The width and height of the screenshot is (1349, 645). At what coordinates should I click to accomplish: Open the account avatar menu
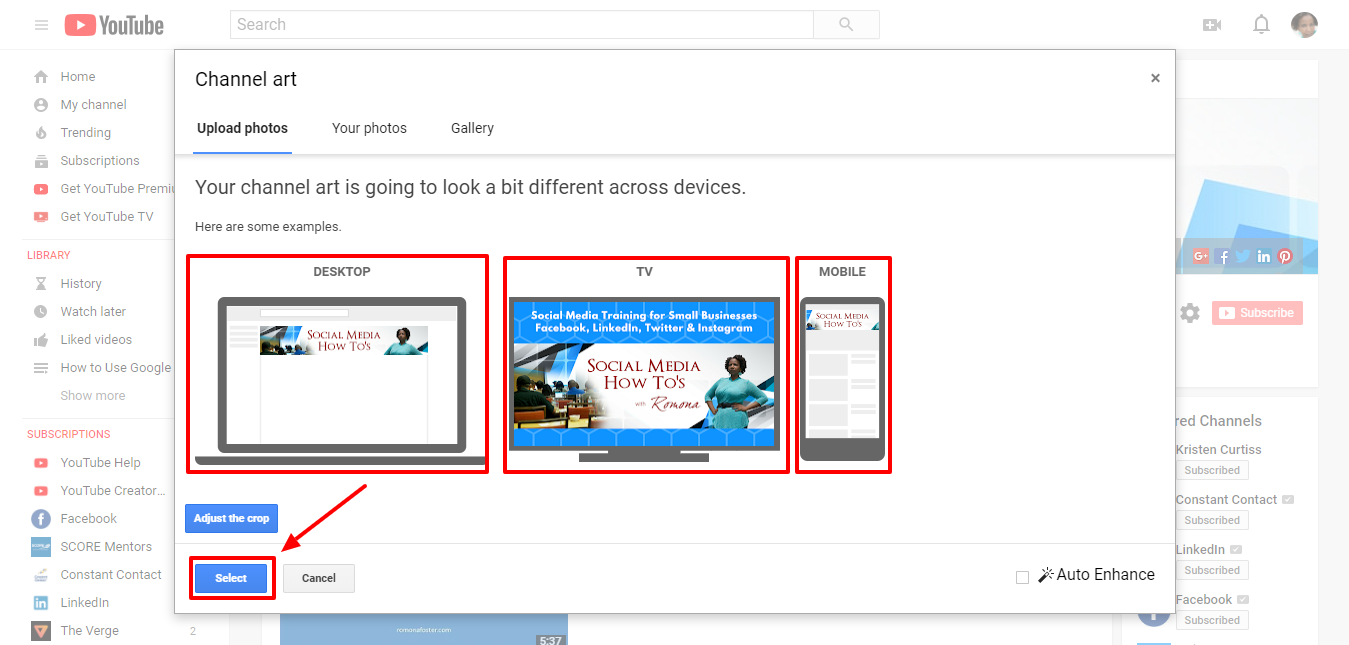pyautogui.click(x=1304, y=25)
